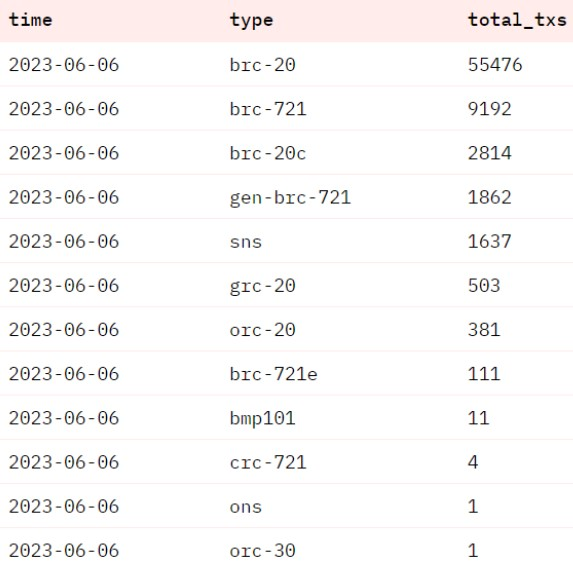Select the grc-20 type cell

click(262, 286)
